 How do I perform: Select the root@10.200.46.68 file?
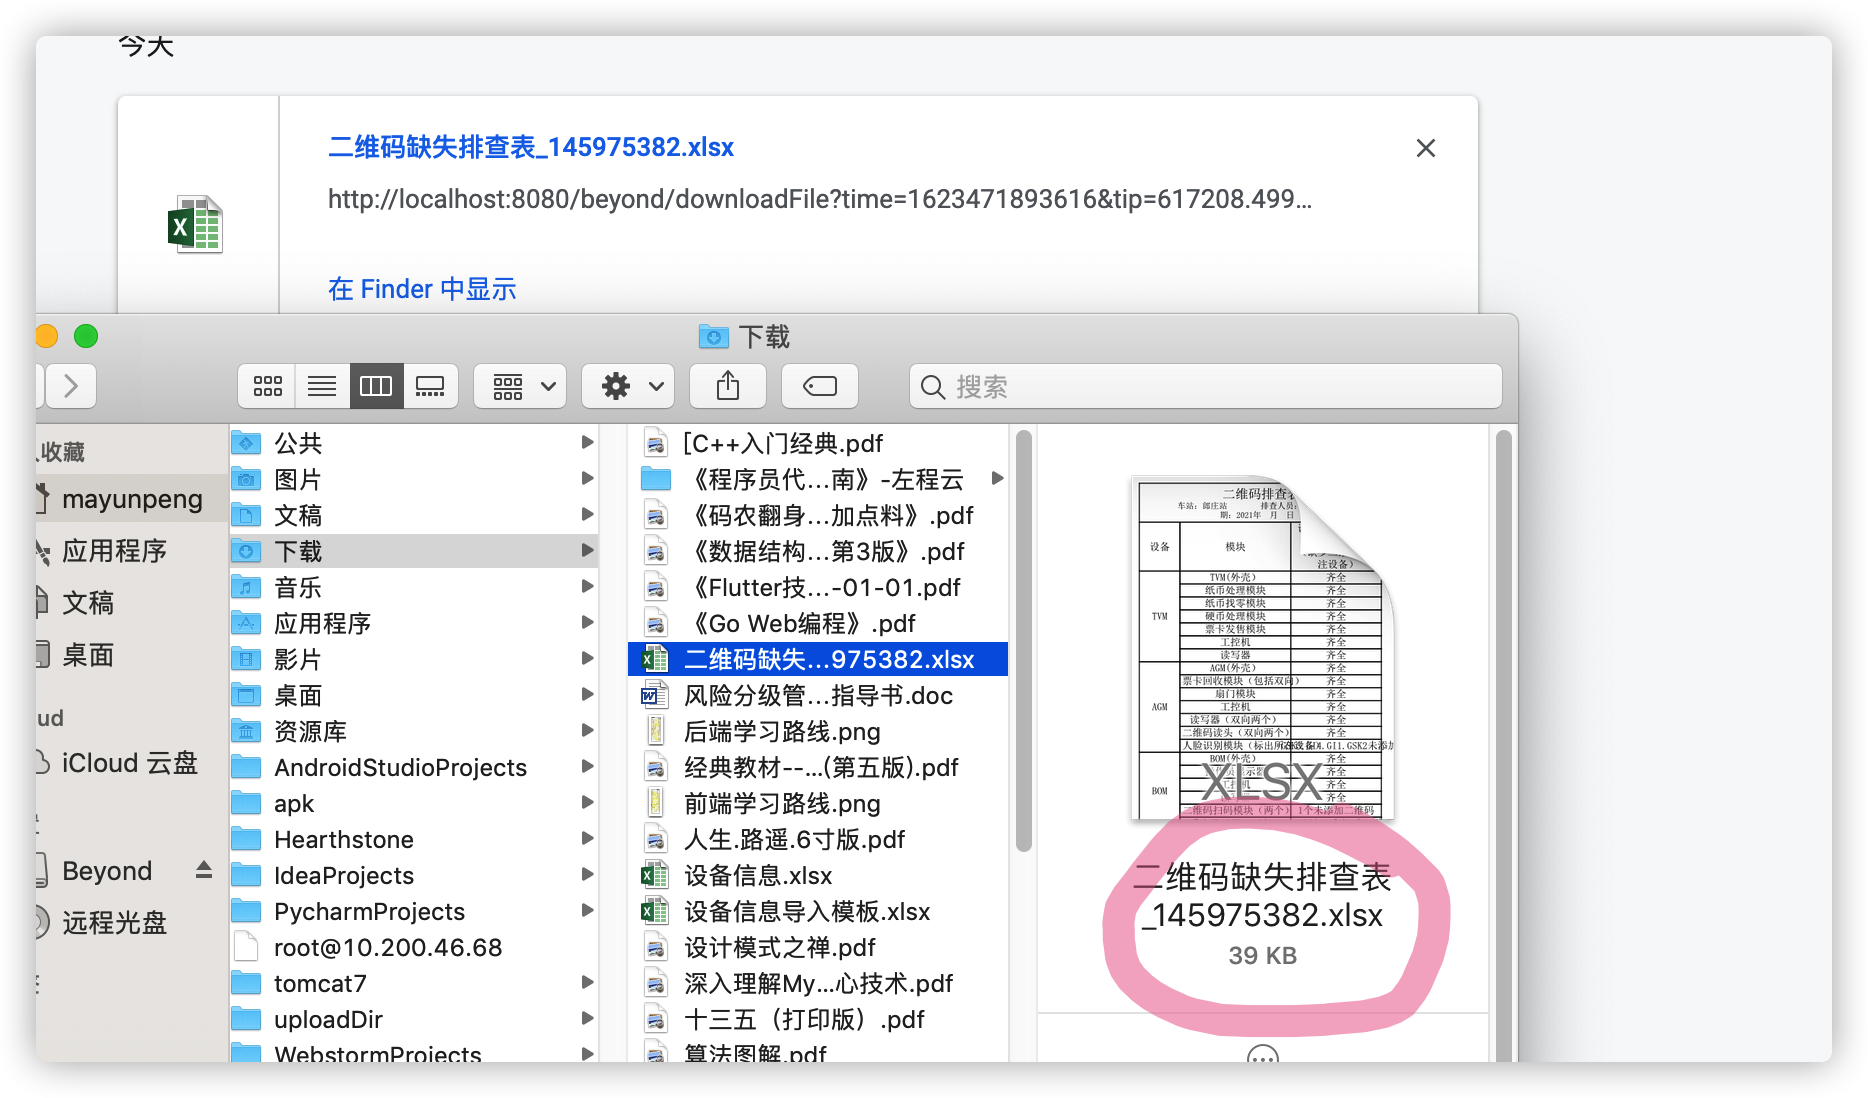pos(414,947)
